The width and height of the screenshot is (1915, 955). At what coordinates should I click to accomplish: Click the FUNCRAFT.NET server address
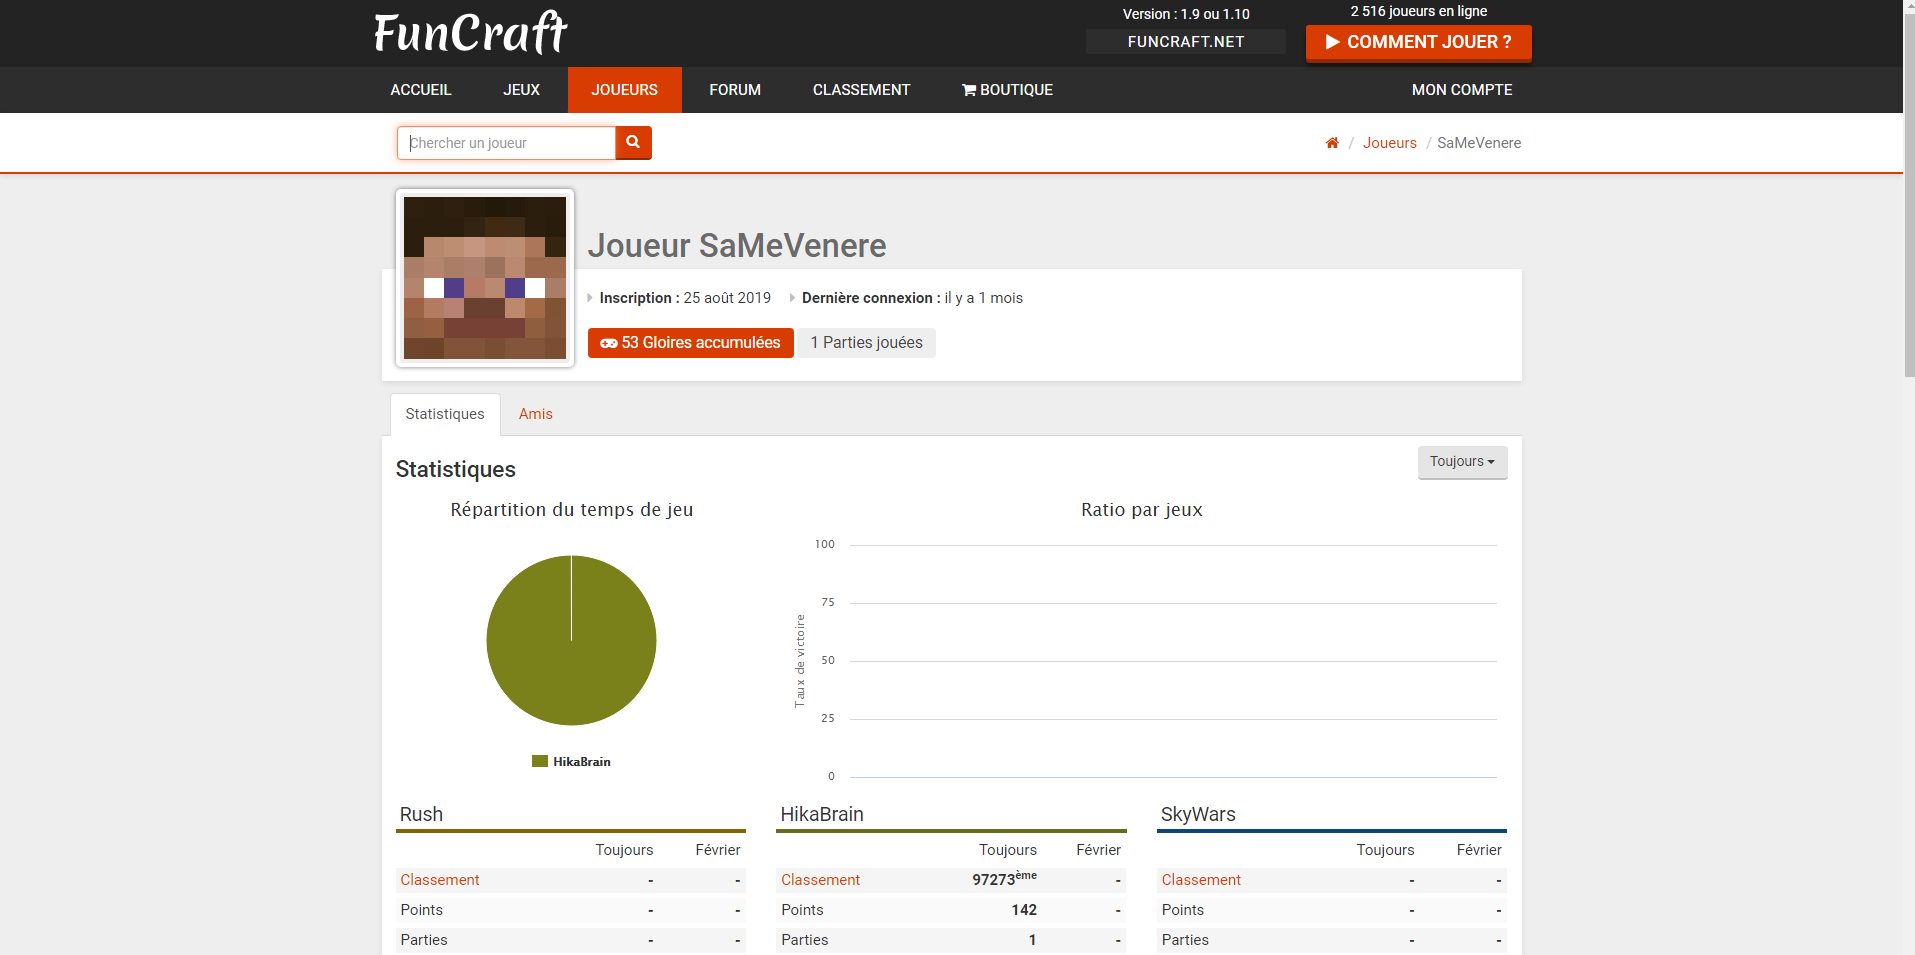[1186, 42]
